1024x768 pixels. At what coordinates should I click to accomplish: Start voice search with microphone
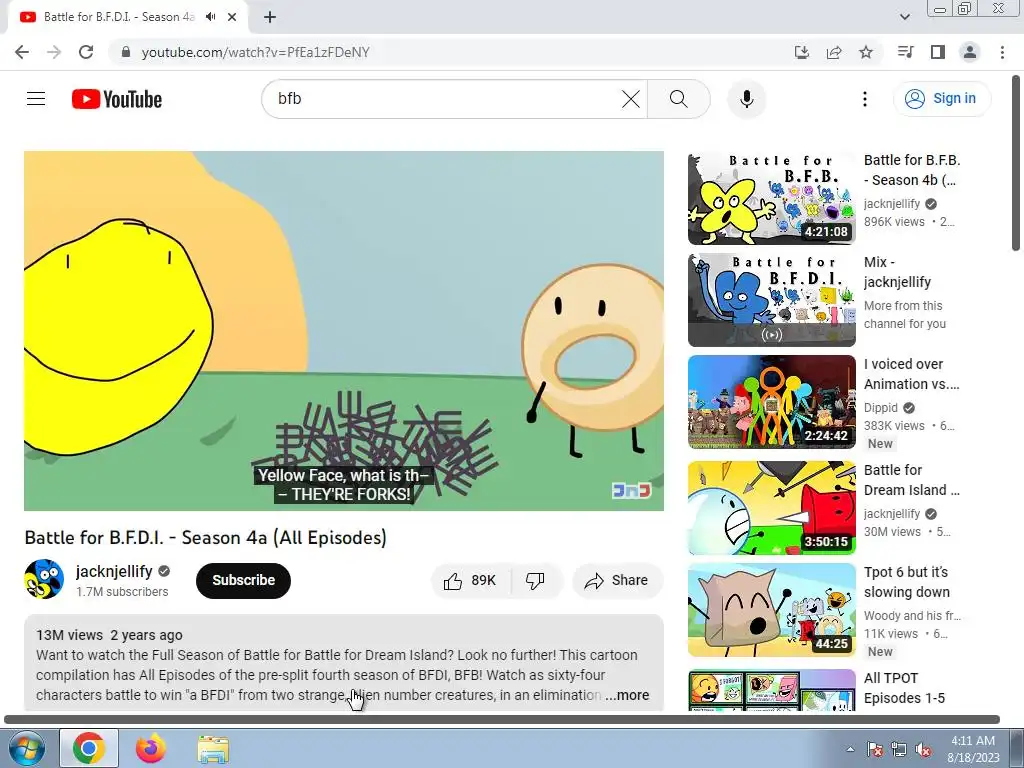[x=746, y=99]
